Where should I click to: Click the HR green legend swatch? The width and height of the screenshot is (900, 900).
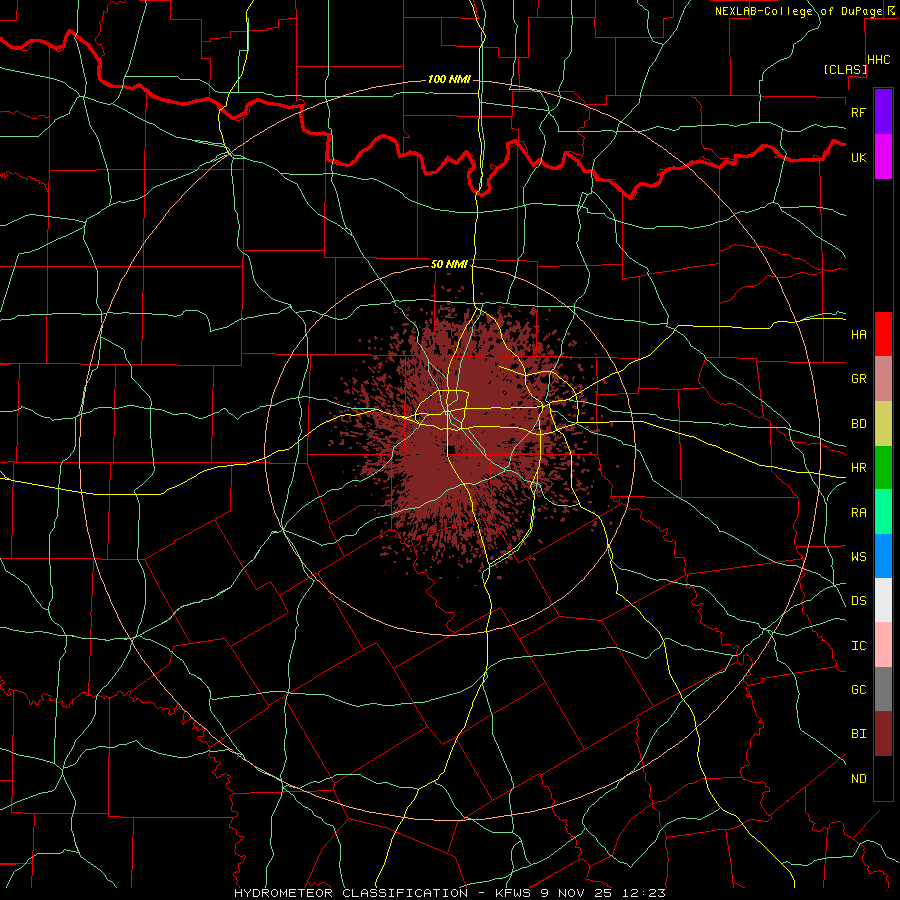[x=883, y=468]
